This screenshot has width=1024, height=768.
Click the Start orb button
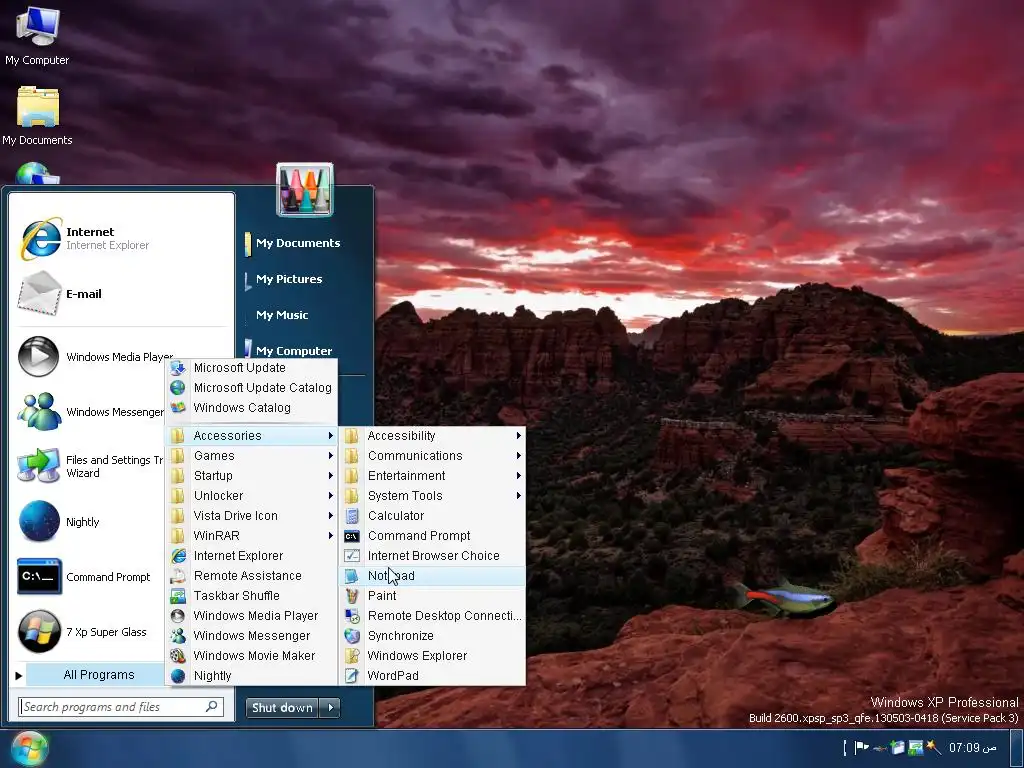[29, 748]
